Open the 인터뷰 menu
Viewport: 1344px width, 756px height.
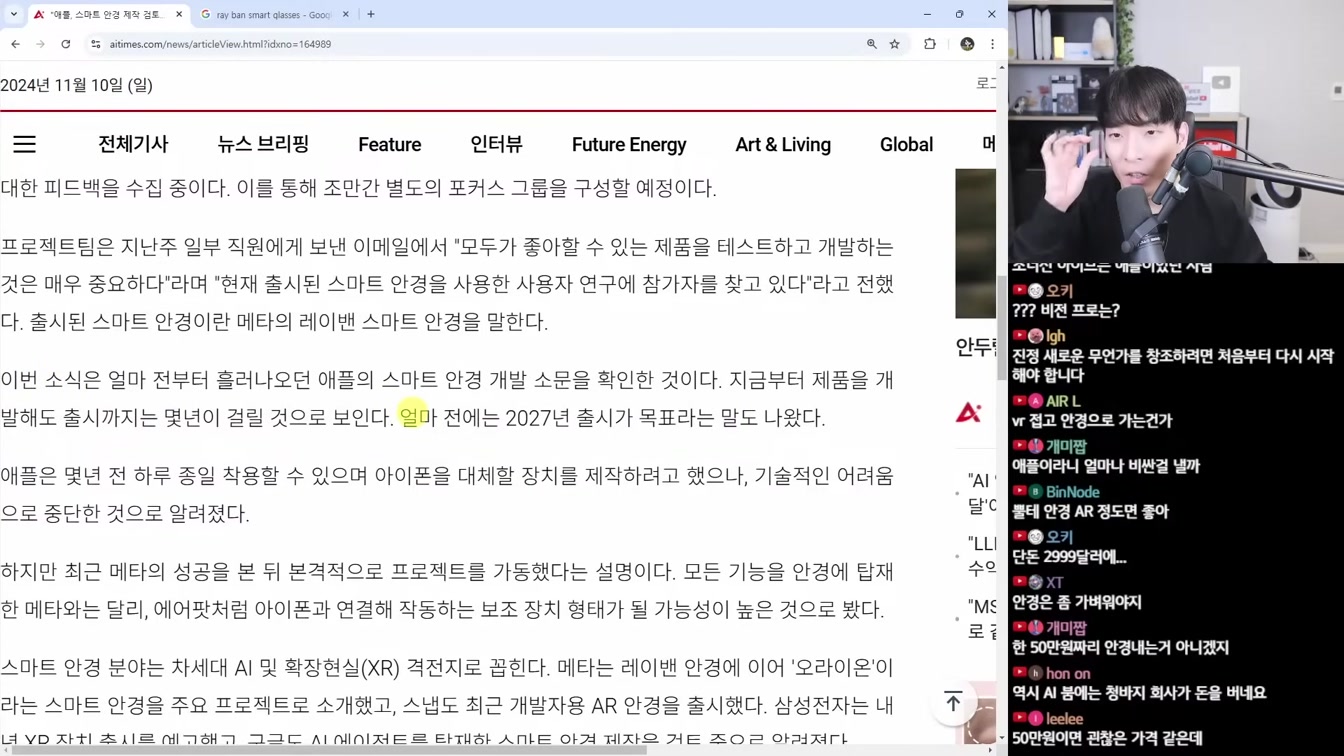[x=497, y=145]
